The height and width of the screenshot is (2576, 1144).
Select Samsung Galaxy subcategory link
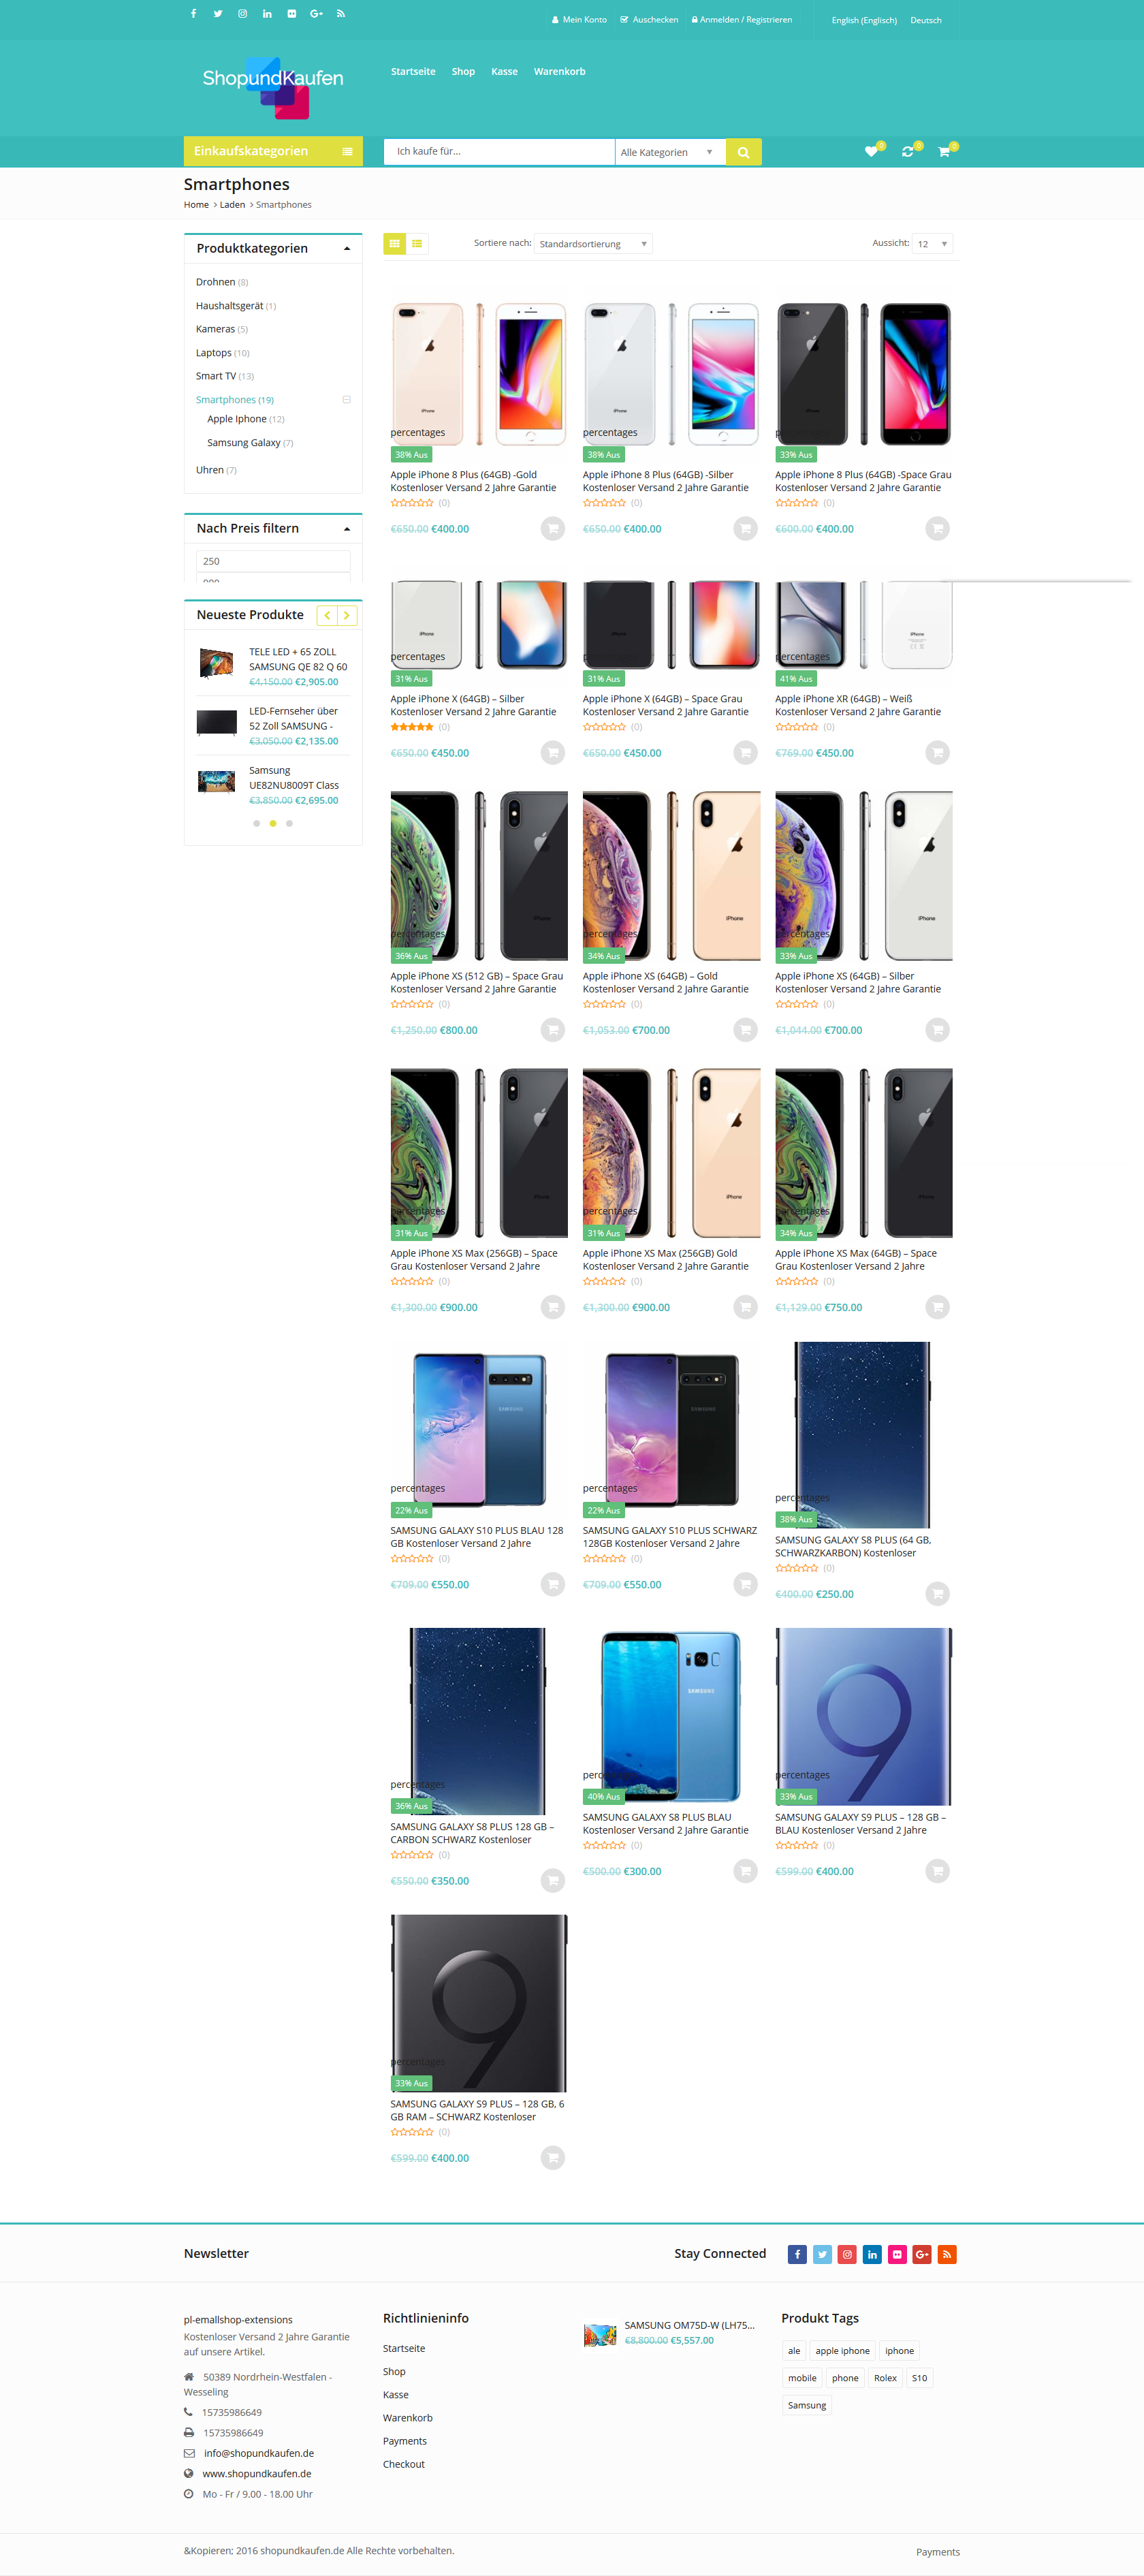(244, 443)
